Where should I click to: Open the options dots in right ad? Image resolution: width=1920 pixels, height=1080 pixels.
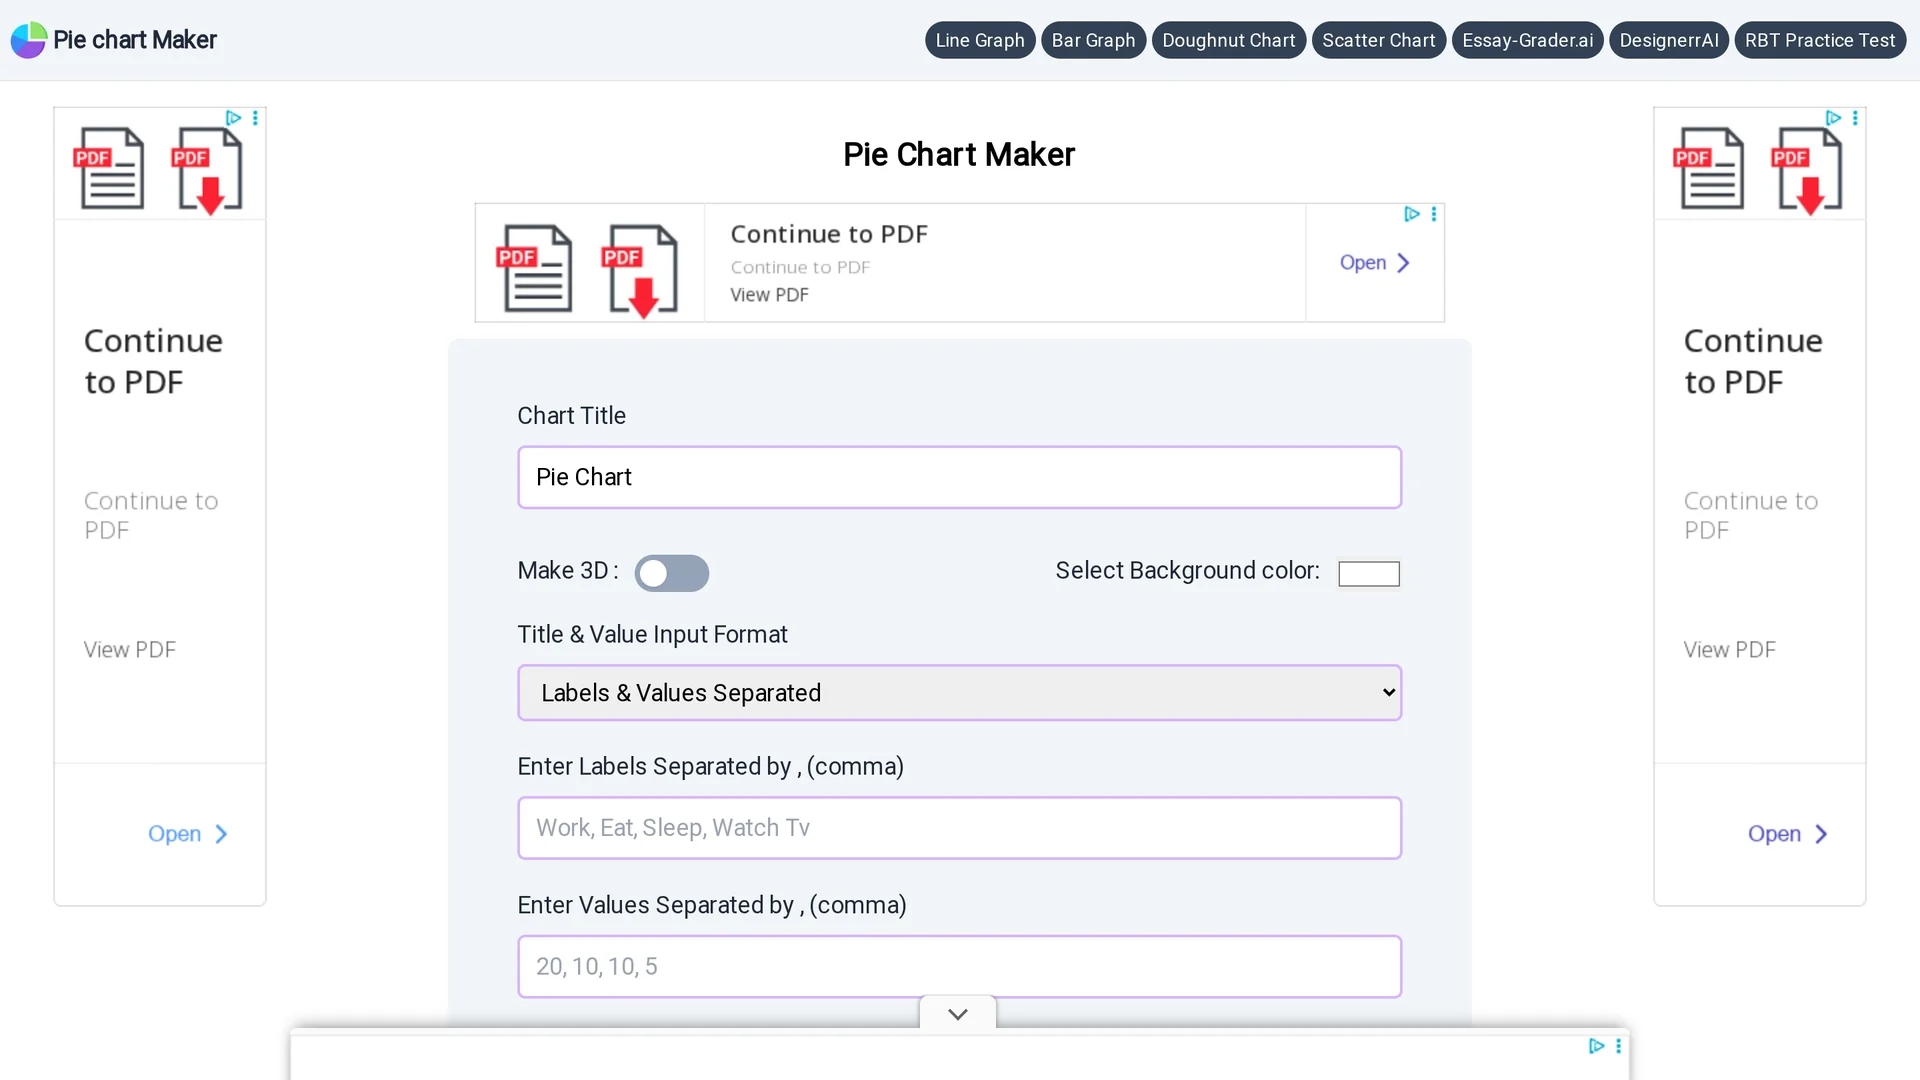click(1856, 118)
